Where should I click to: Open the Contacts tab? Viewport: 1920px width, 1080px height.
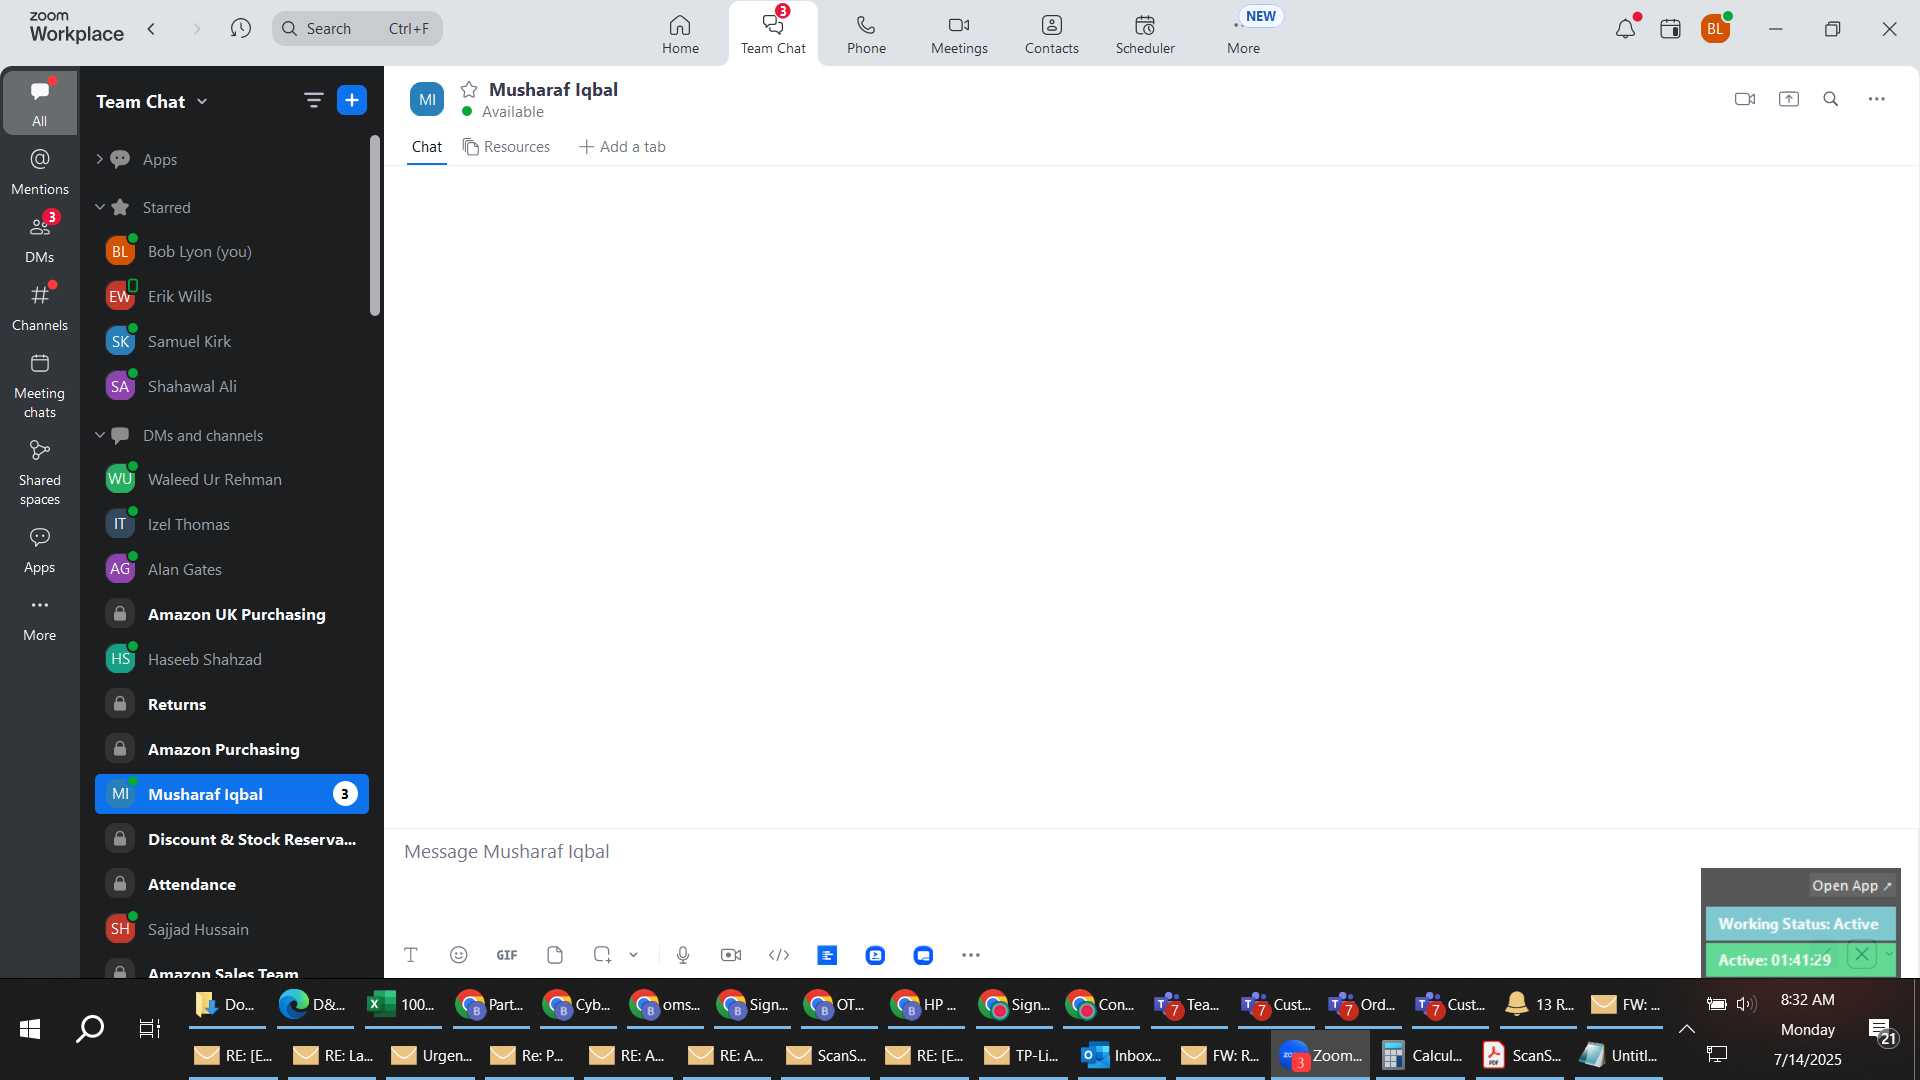[x=1052, y=34]
